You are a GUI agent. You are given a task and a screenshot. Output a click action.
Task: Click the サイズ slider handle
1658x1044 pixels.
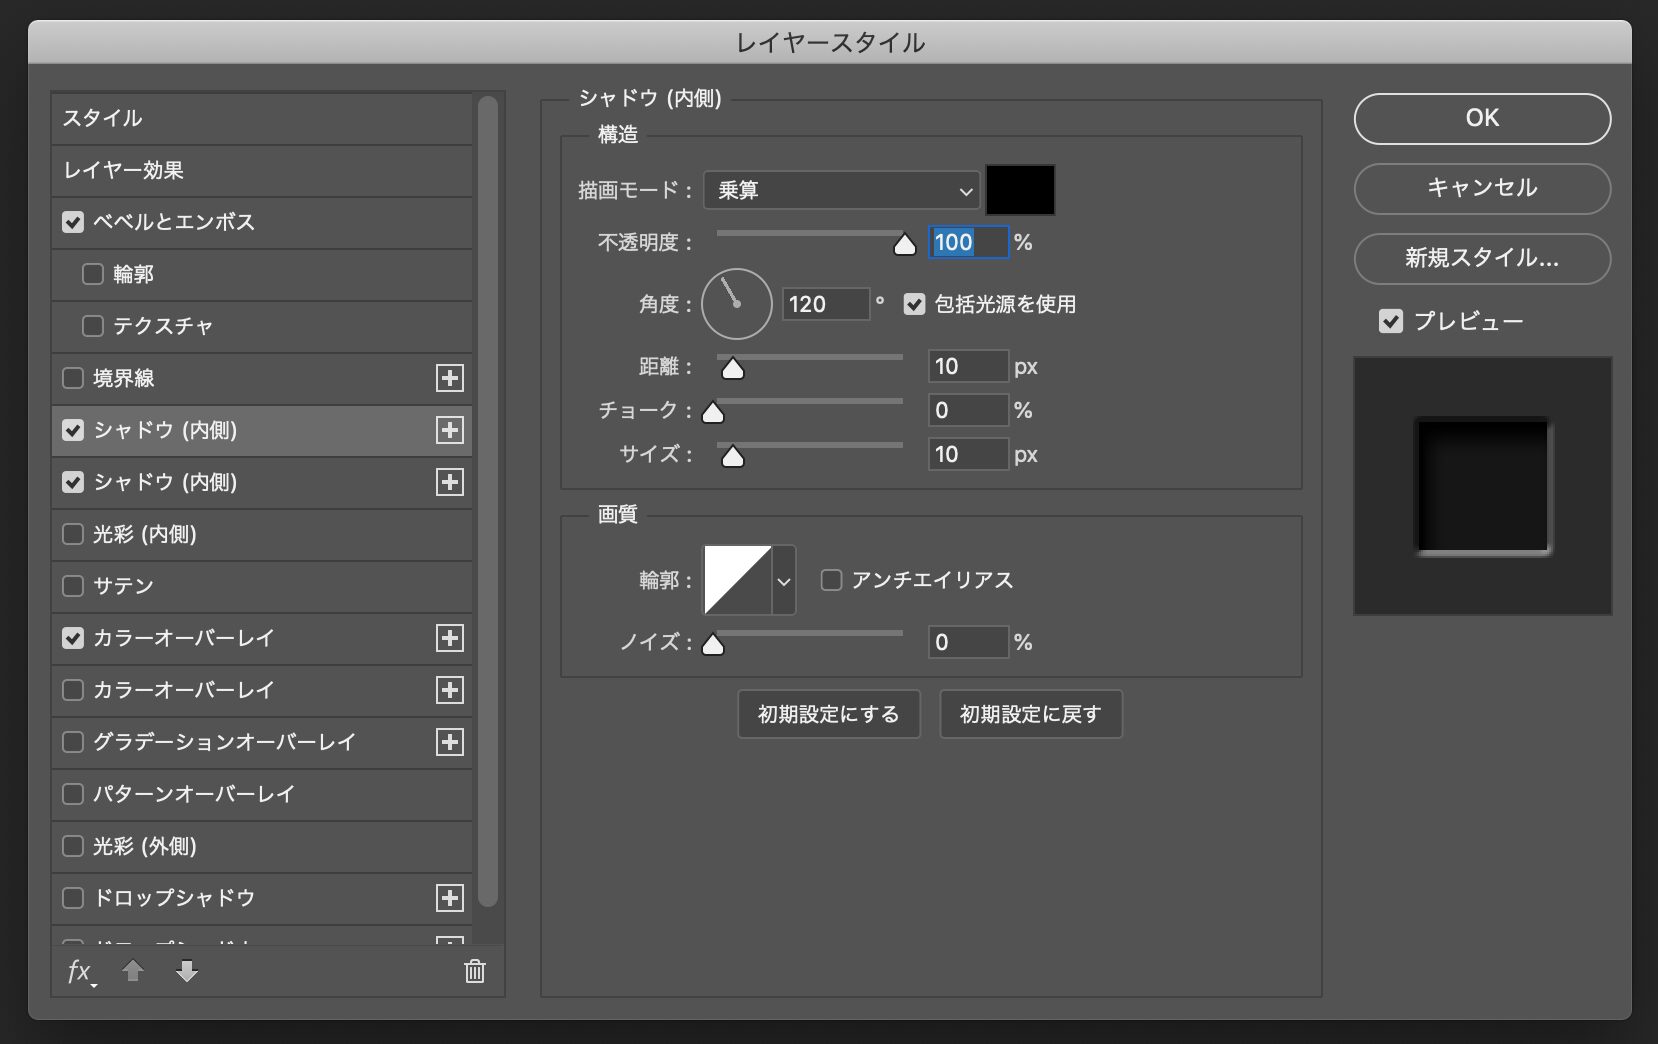(x=733, y=457)
